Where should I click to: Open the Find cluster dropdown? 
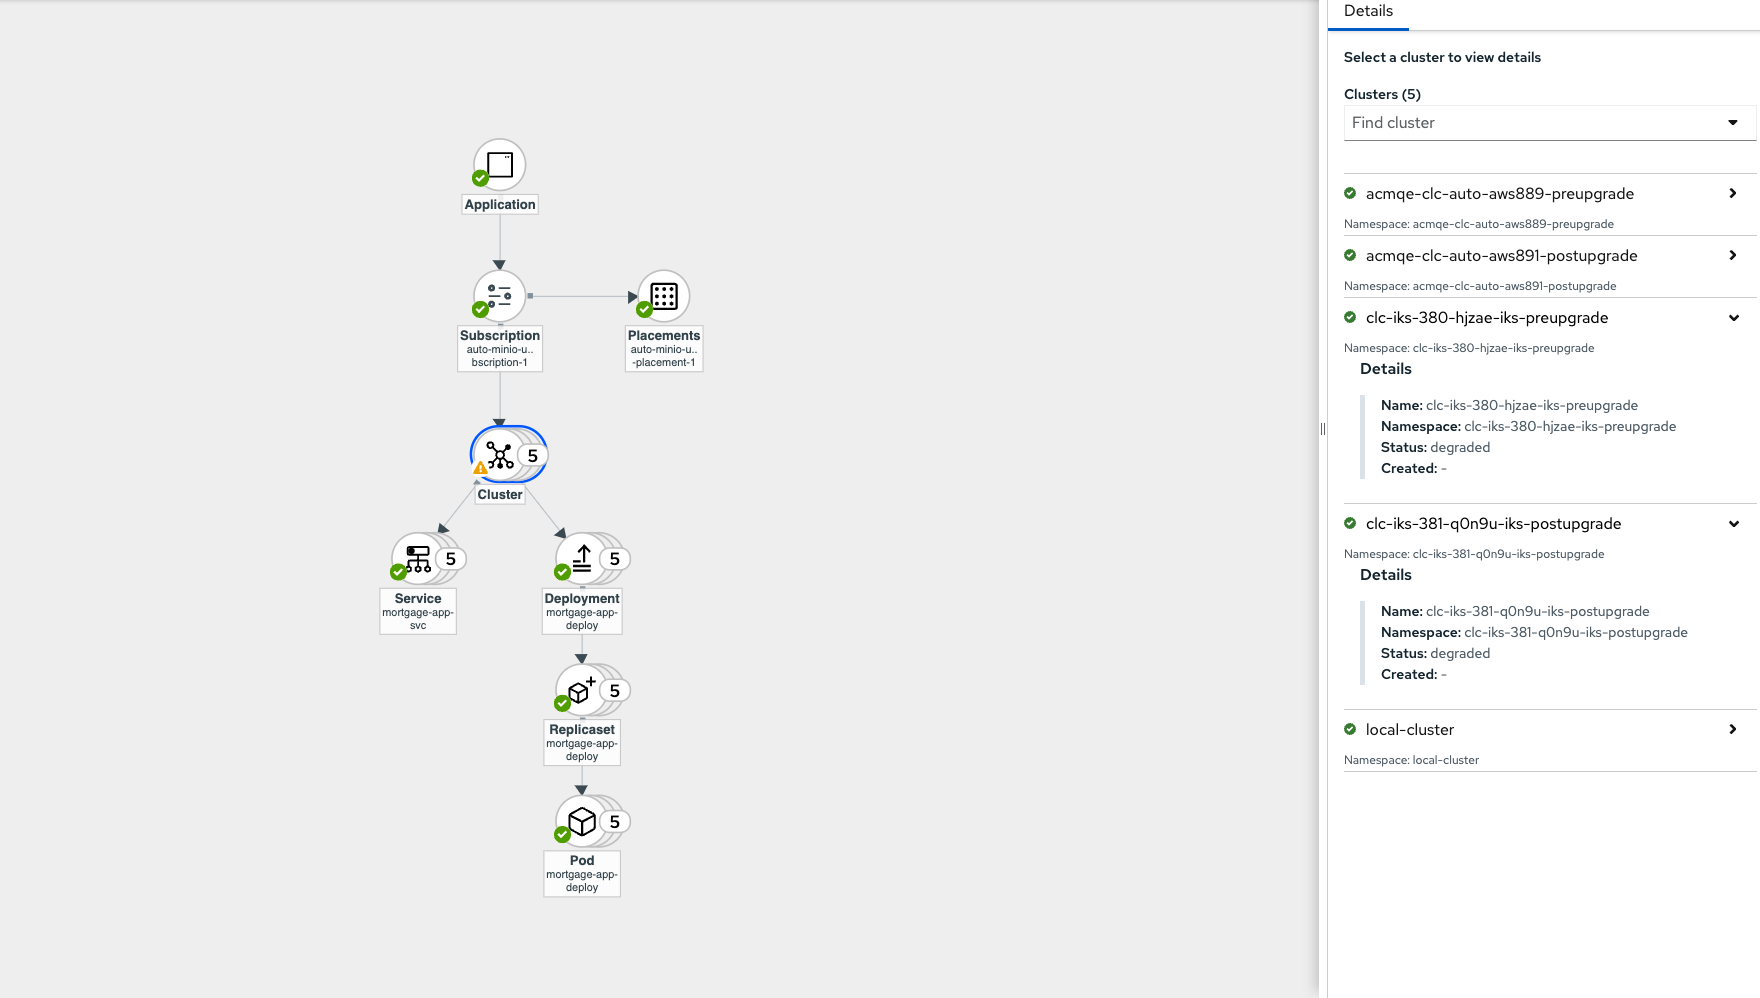pos(1548,123)
